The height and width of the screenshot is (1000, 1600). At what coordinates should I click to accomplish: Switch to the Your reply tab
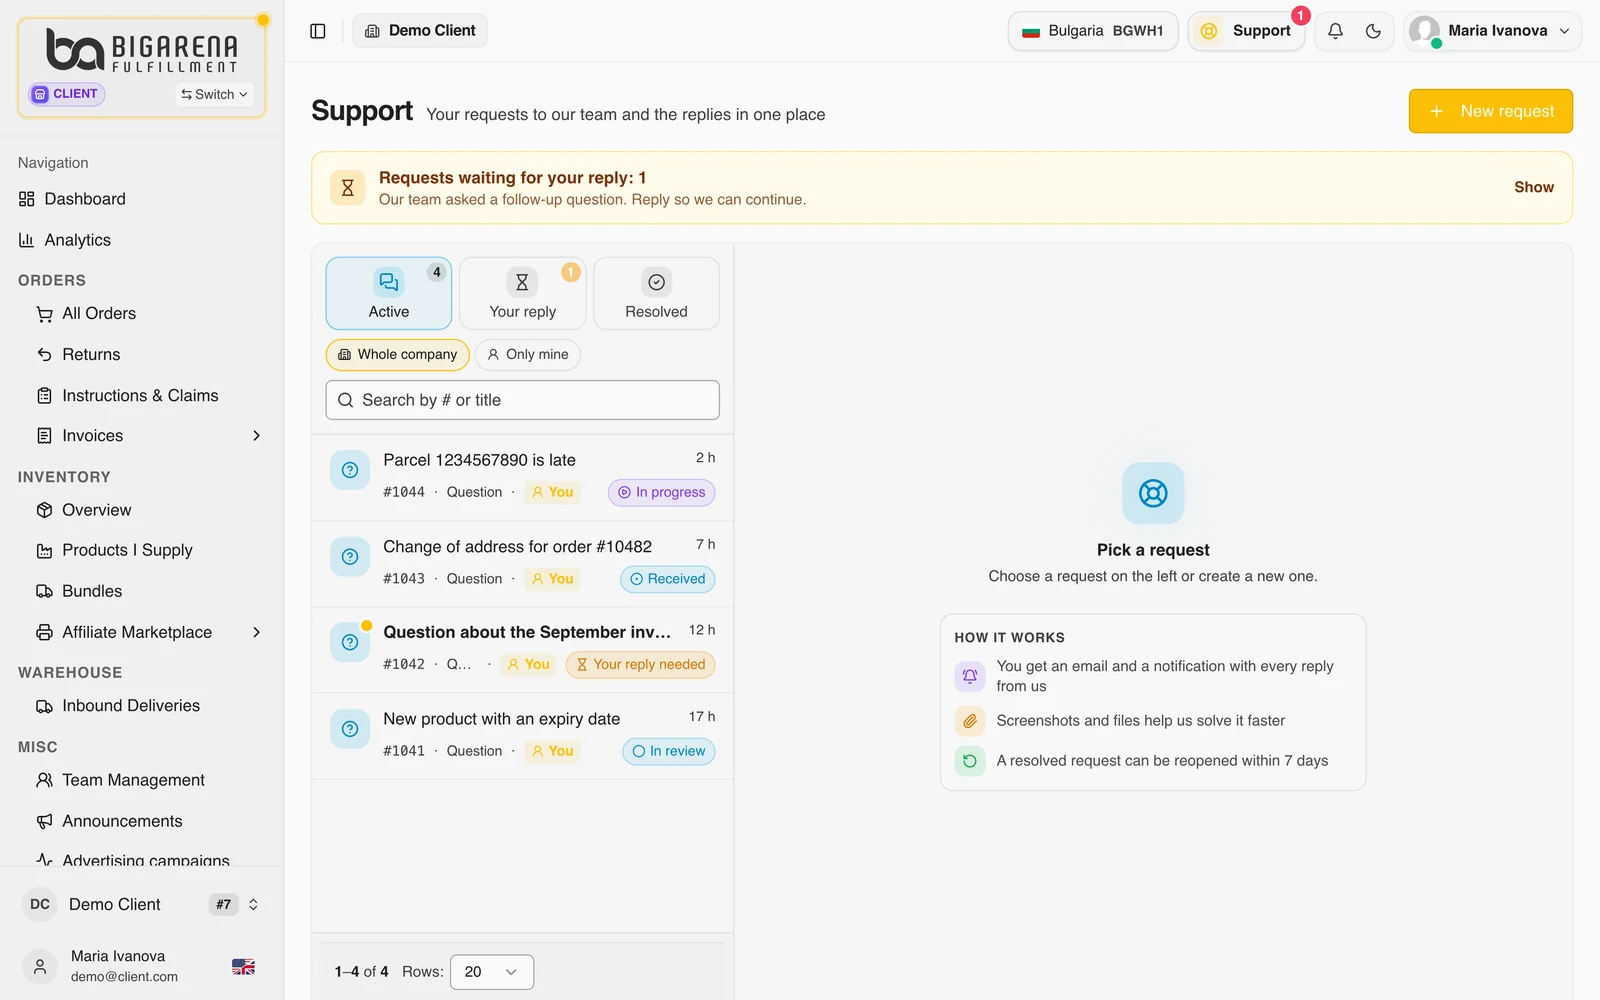pos(523,294)
